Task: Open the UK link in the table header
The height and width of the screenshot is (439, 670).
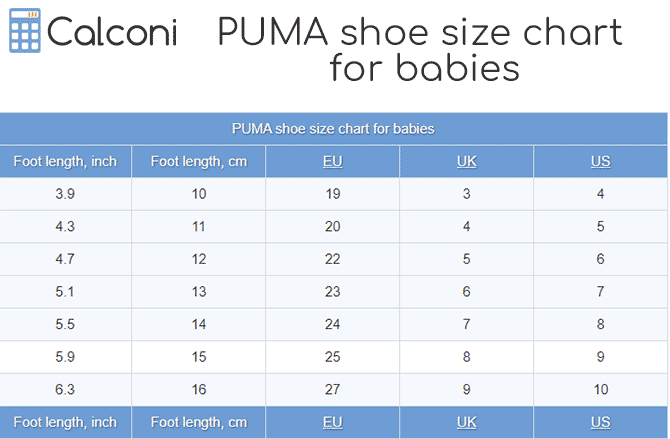Action: coord(467,162)
